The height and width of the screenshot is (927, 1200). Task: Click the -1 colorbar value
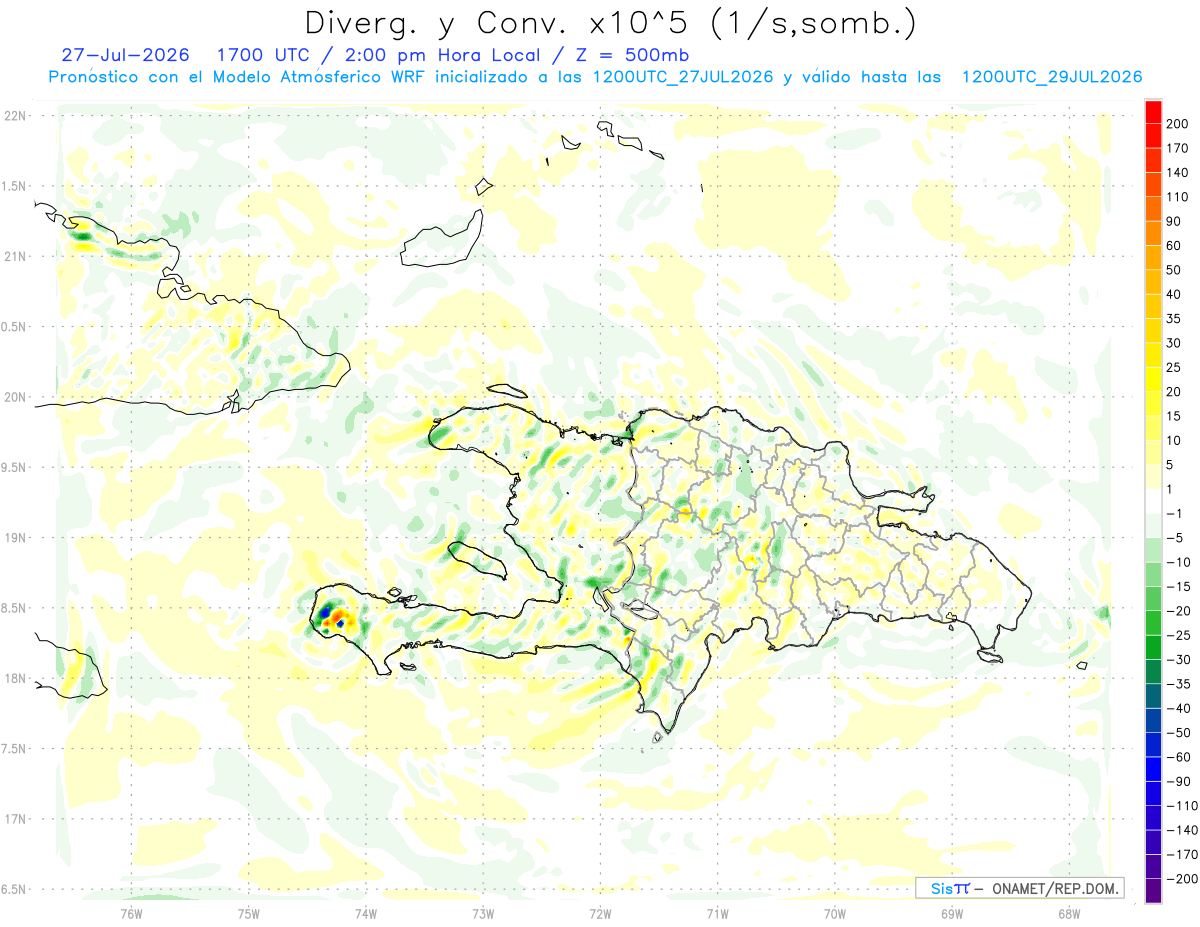point(1174,513)
